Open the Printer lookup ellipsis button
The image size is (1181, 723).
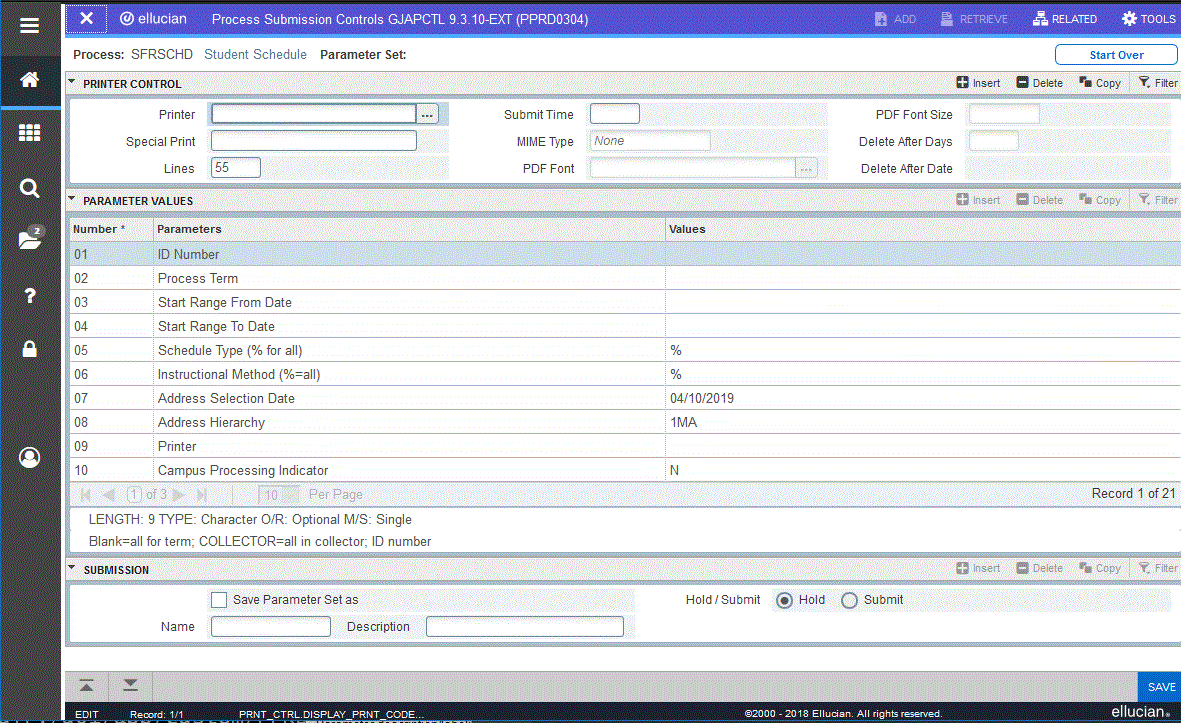(x=427, y=114)
